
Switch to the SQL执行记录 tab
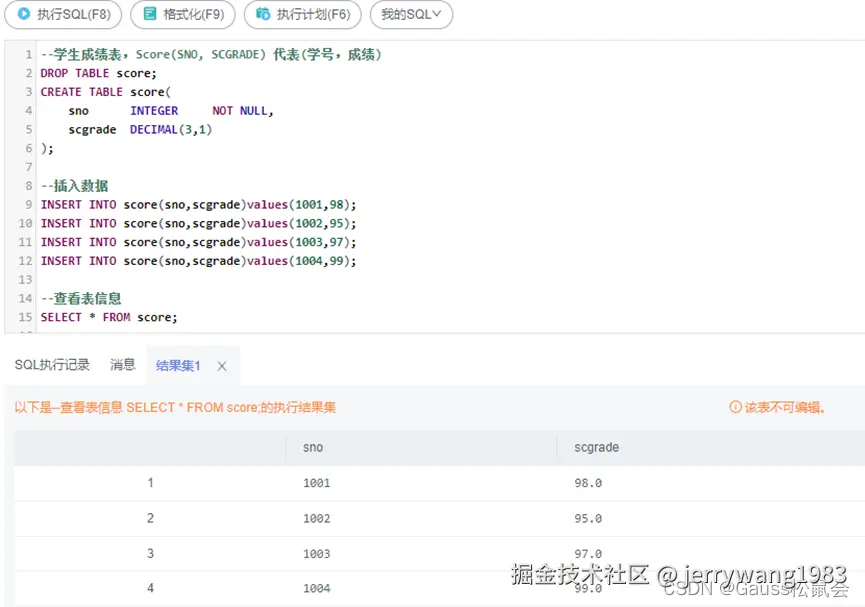[x=52, y=365]
